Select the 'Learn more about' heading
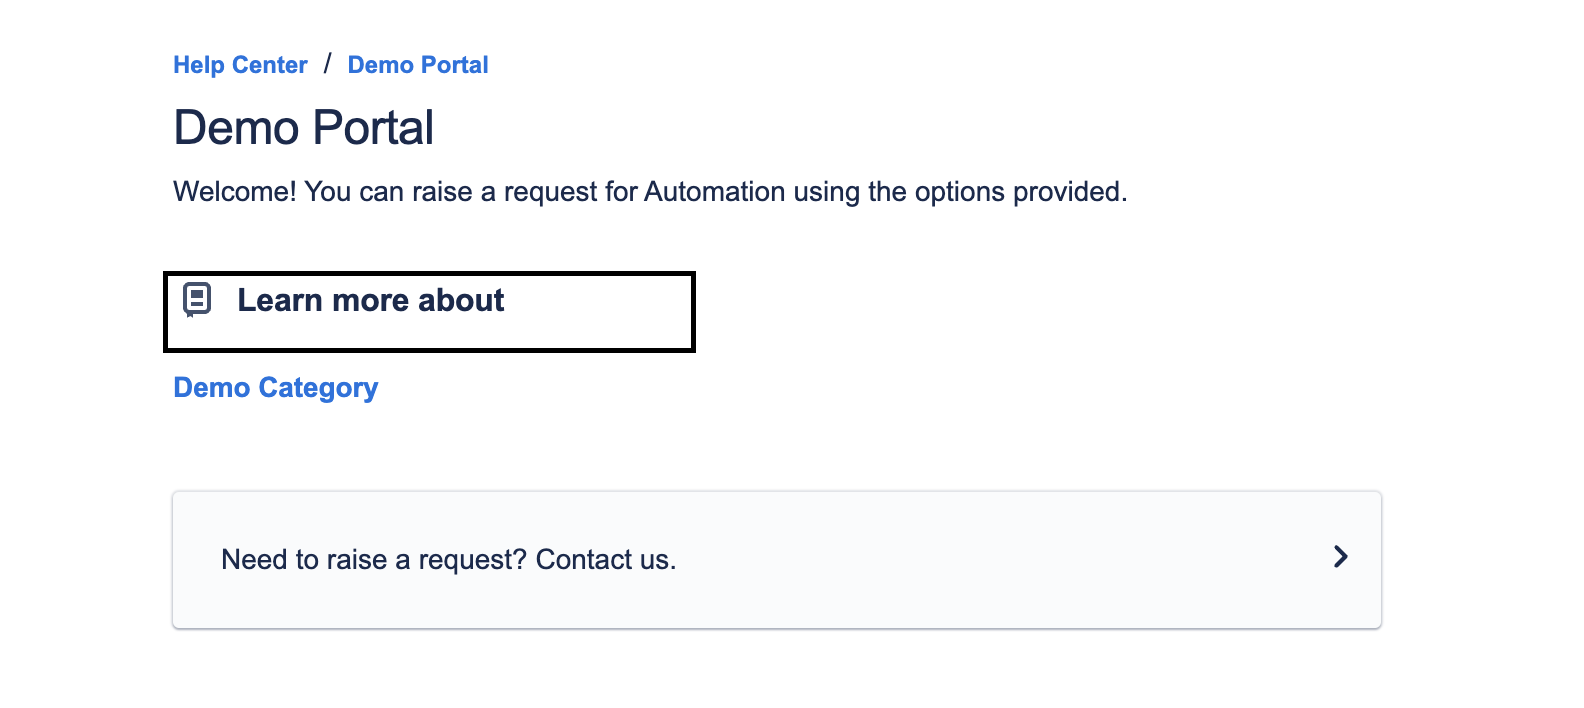The image size is (1584, 708). (x=370, y=300)
